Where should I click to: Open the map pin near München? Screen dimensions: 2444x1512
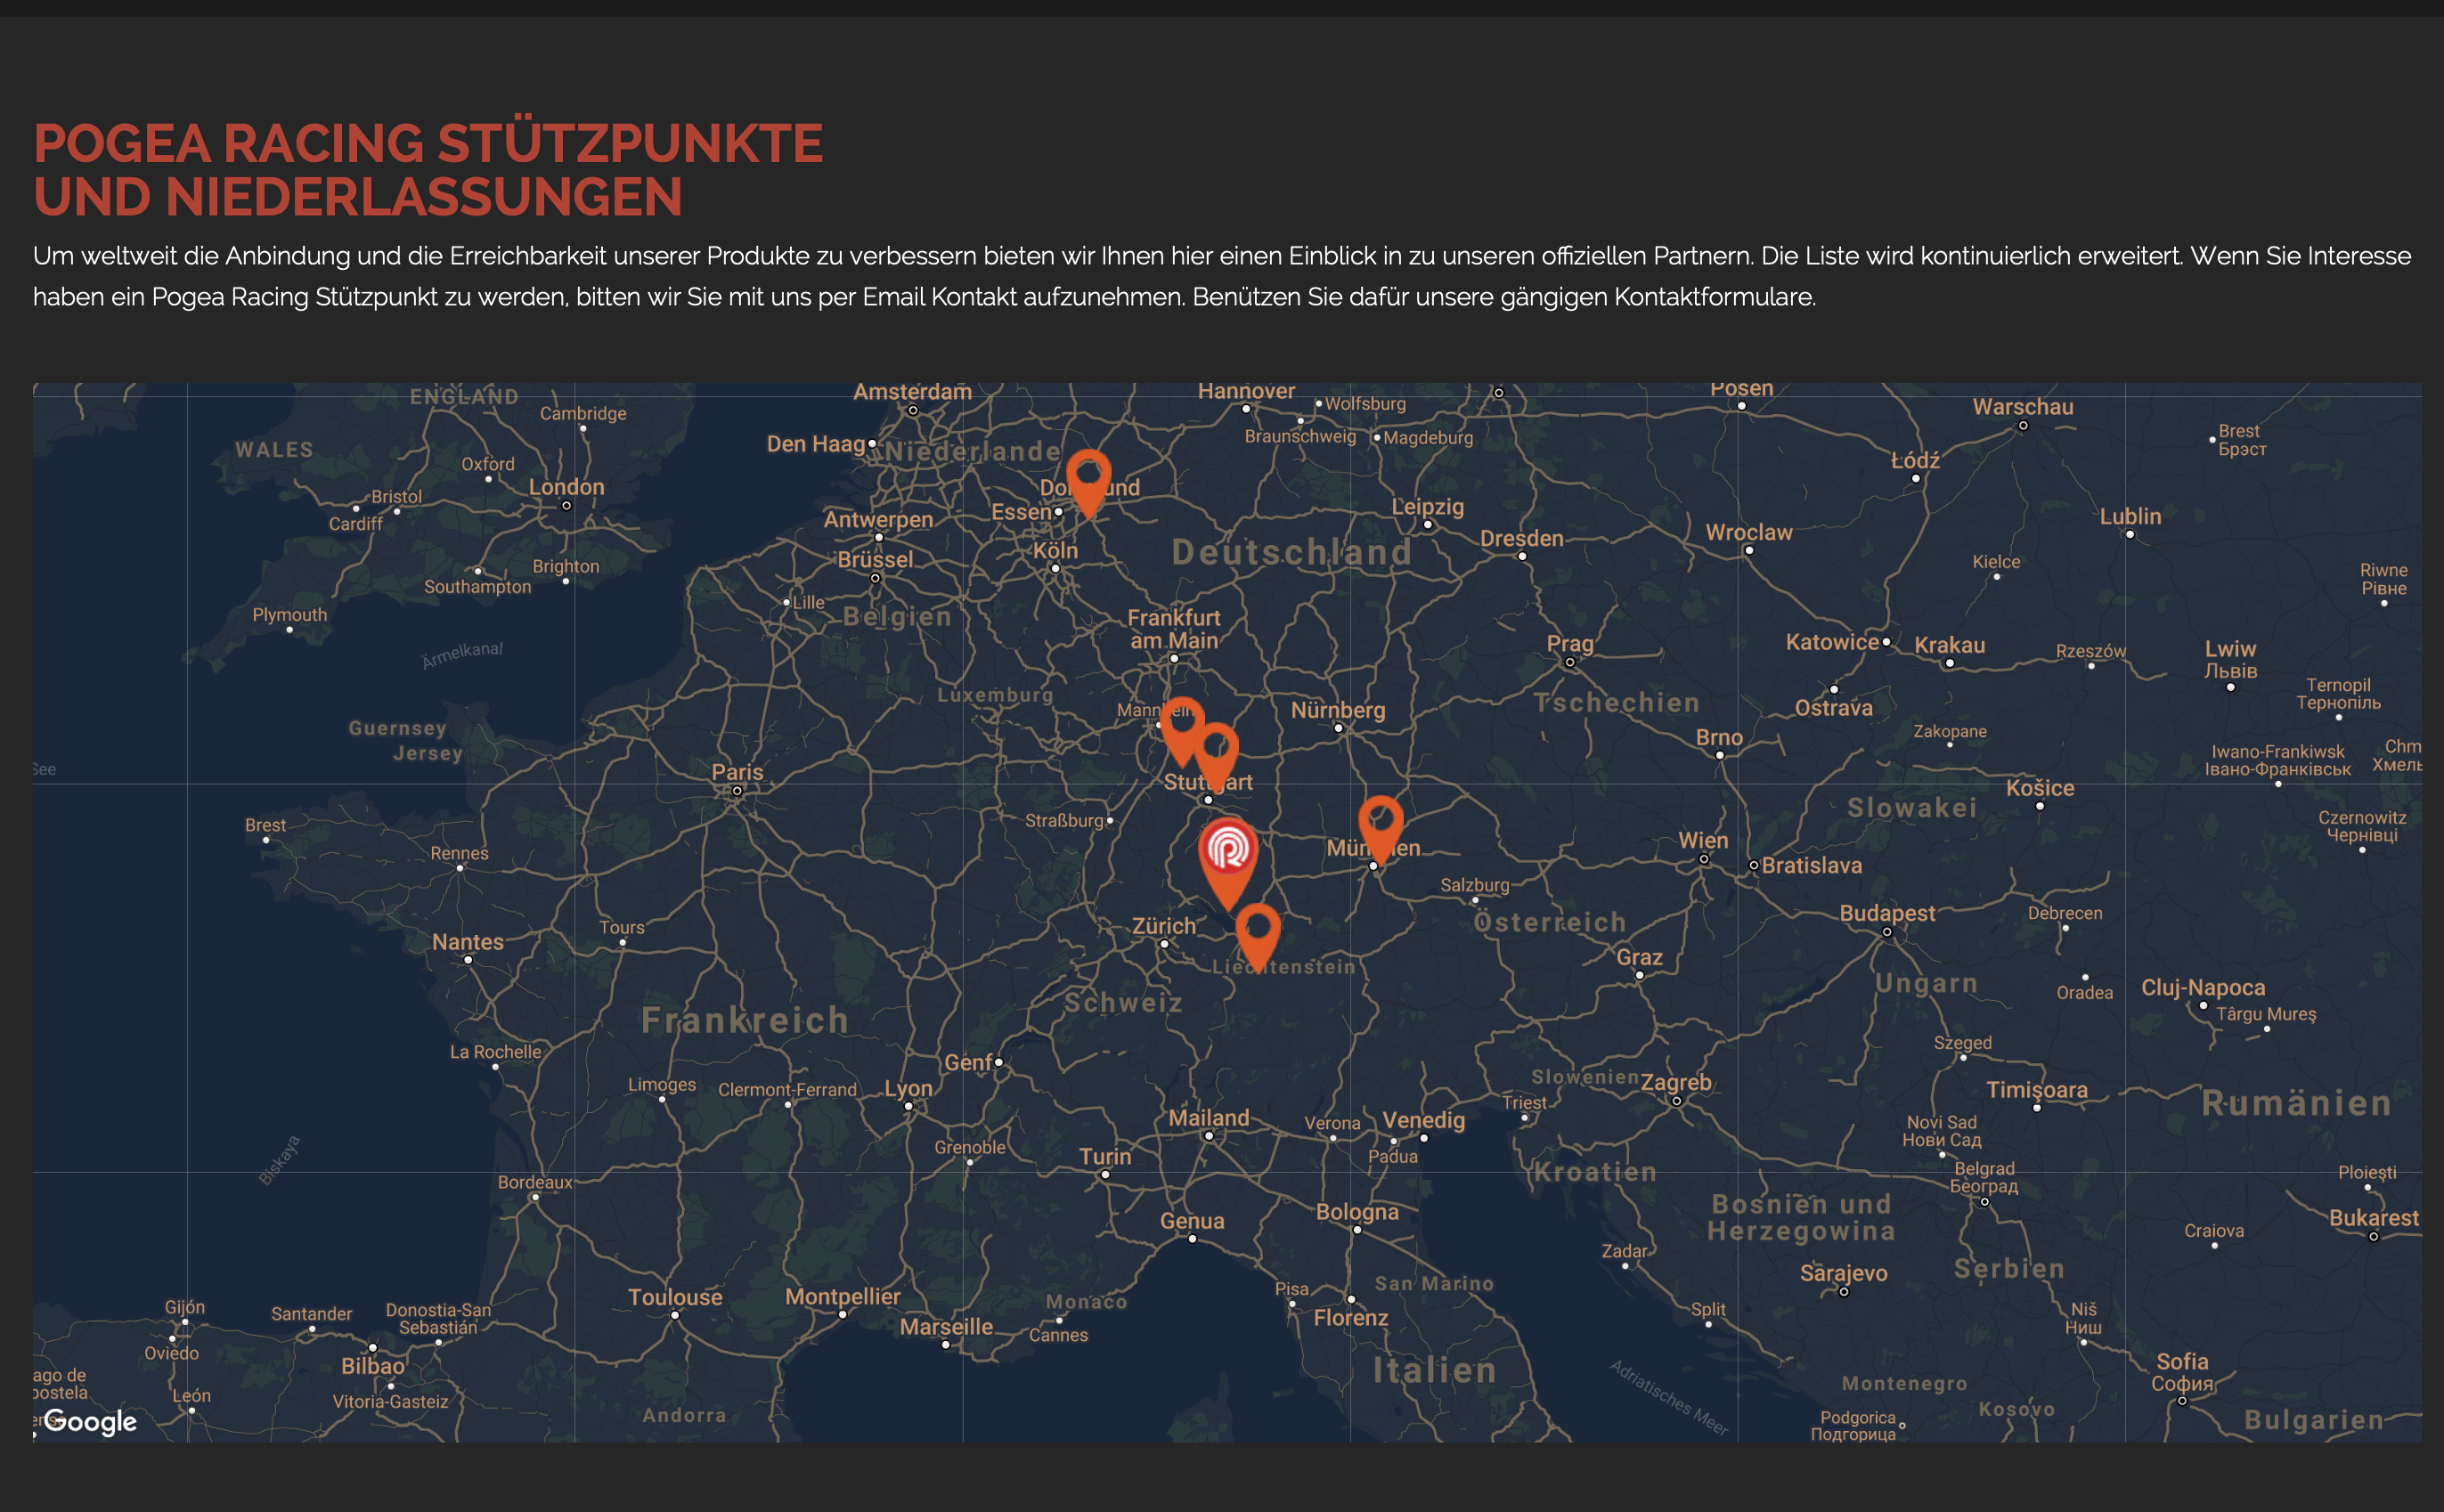pyautogui.click(x=1380, y=829)
